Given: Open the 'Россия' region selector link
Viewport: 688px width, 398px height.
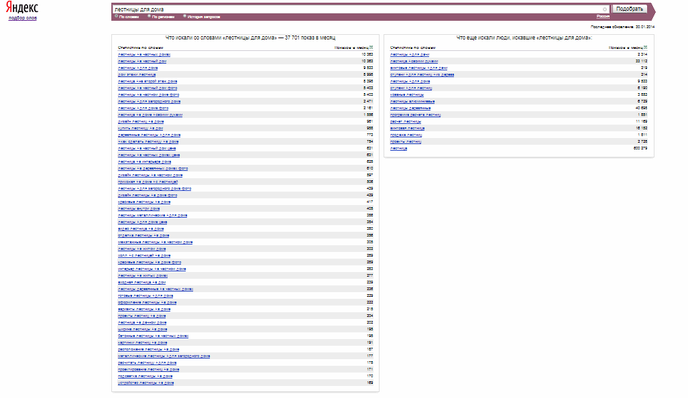Looking at the screenshot, I should 603,16.
